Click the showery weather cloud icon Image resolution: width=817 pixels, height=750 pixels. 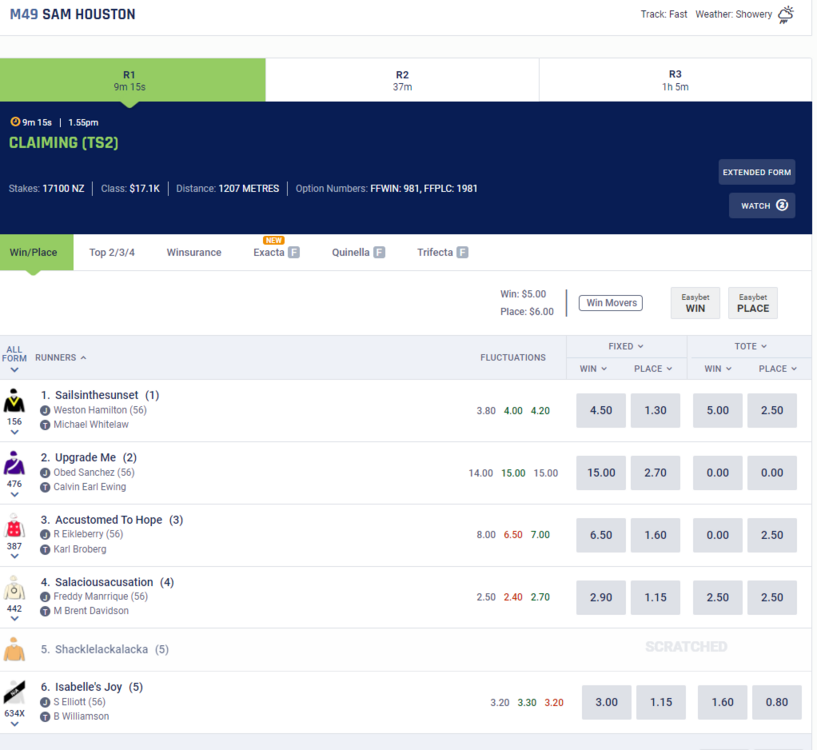click(x=787, y=14)
